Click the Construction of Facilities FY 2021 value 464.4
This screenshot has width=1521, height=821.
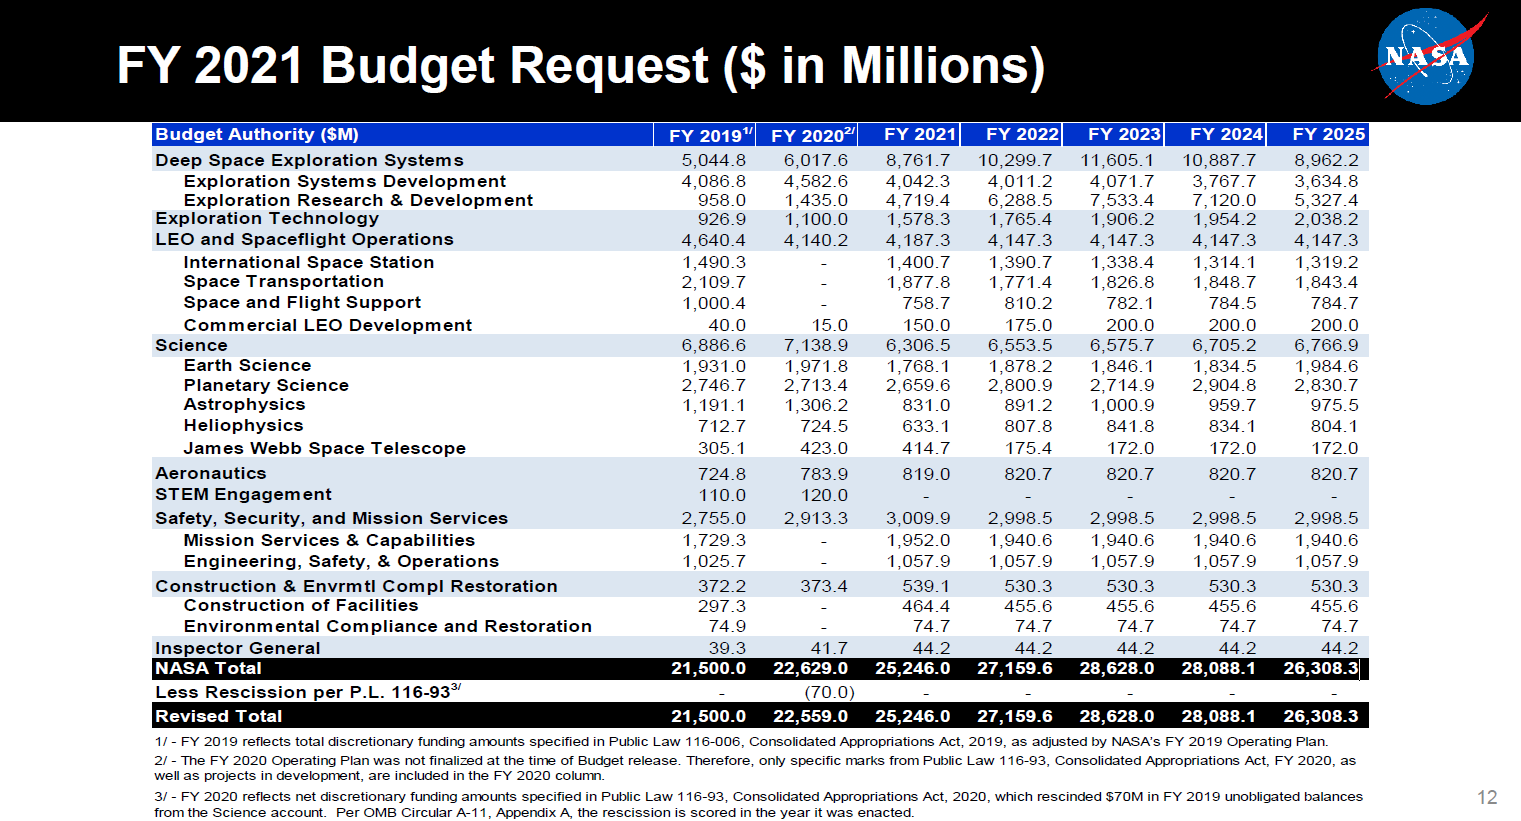pyautogui.click(x=926, y=606)
